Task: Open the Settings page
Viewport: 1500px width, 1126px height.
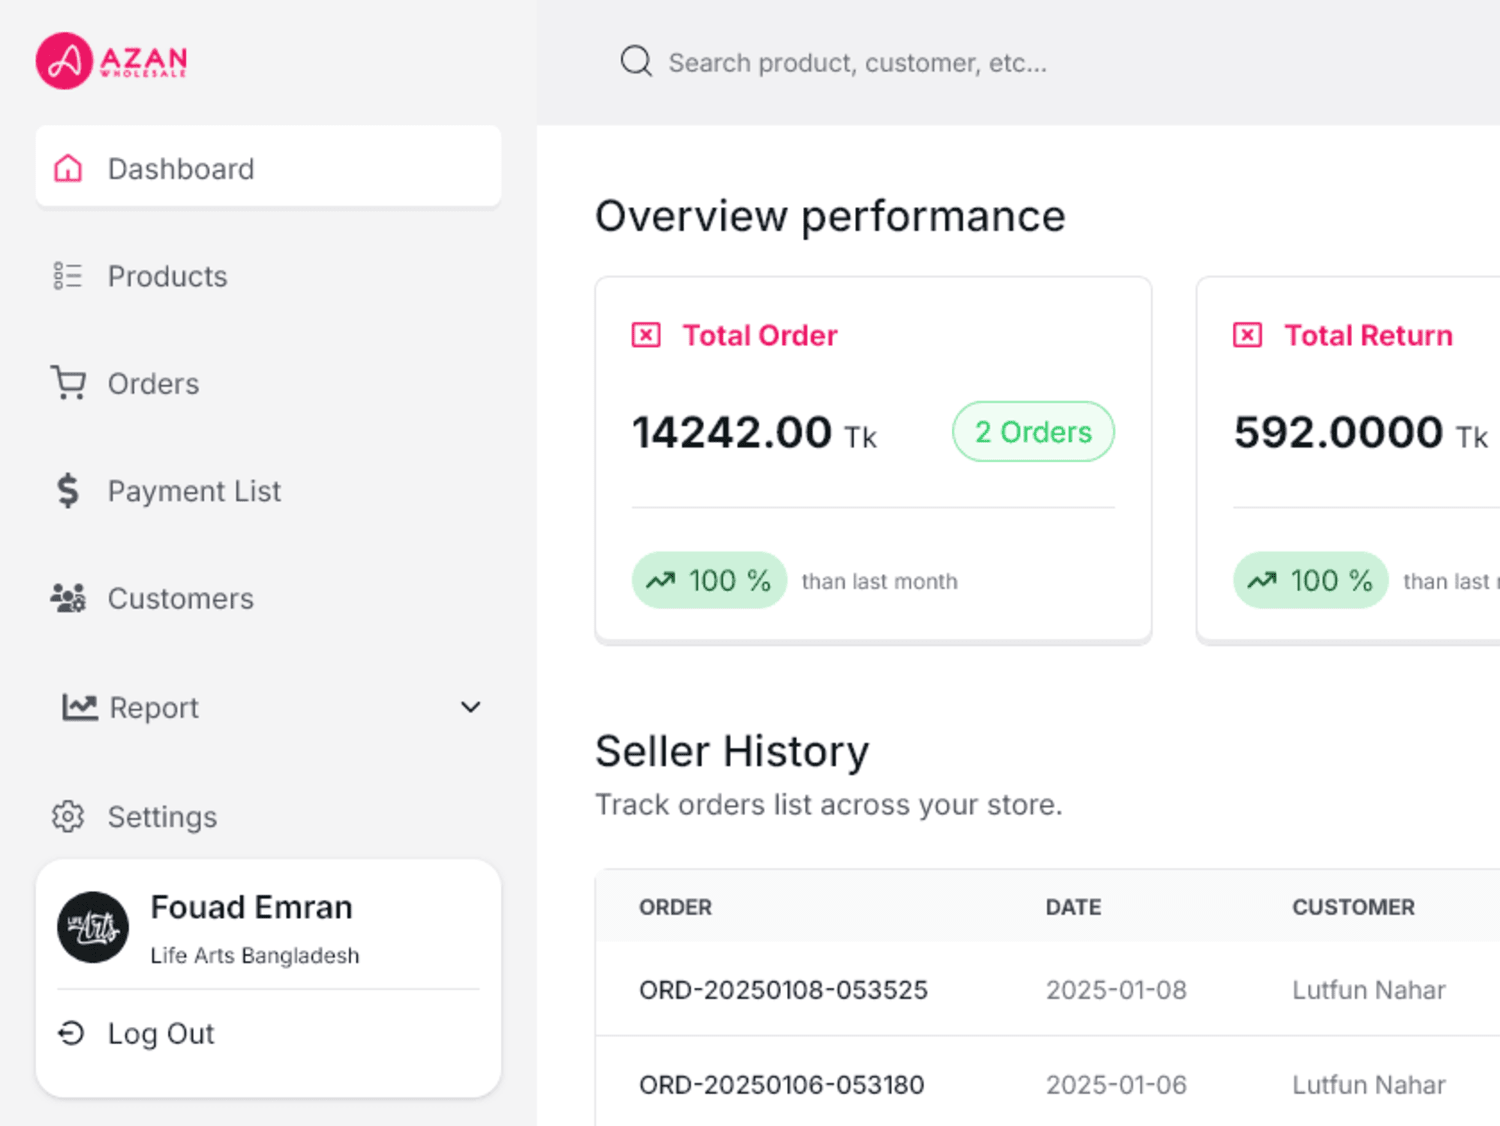Action: (x=268, y=816)
